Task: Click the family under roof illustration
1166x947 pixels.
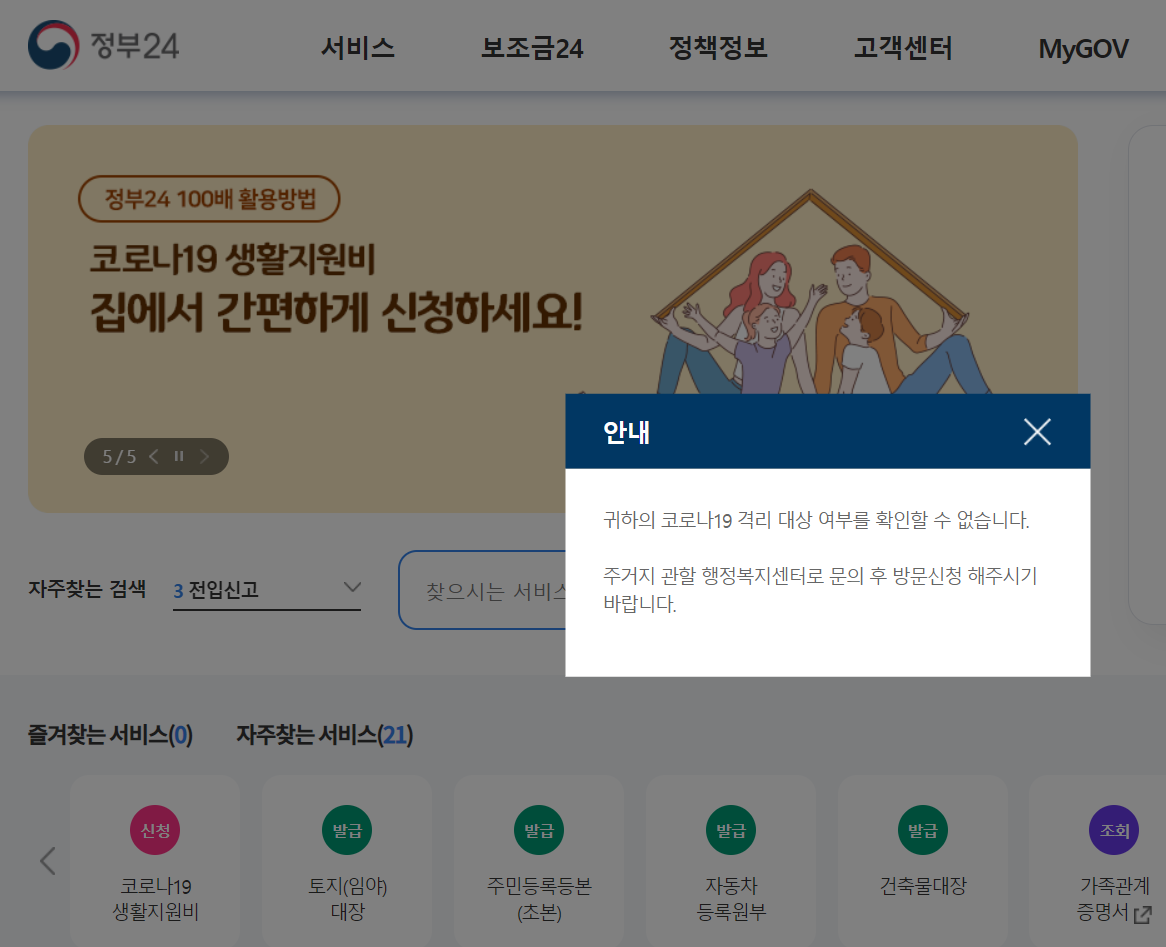Action: [x=811, y=292]
